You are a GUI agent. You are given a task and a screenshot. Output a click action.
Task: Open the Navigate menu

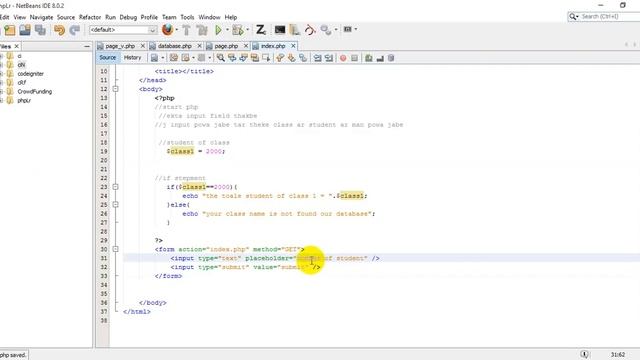point(41,17)
